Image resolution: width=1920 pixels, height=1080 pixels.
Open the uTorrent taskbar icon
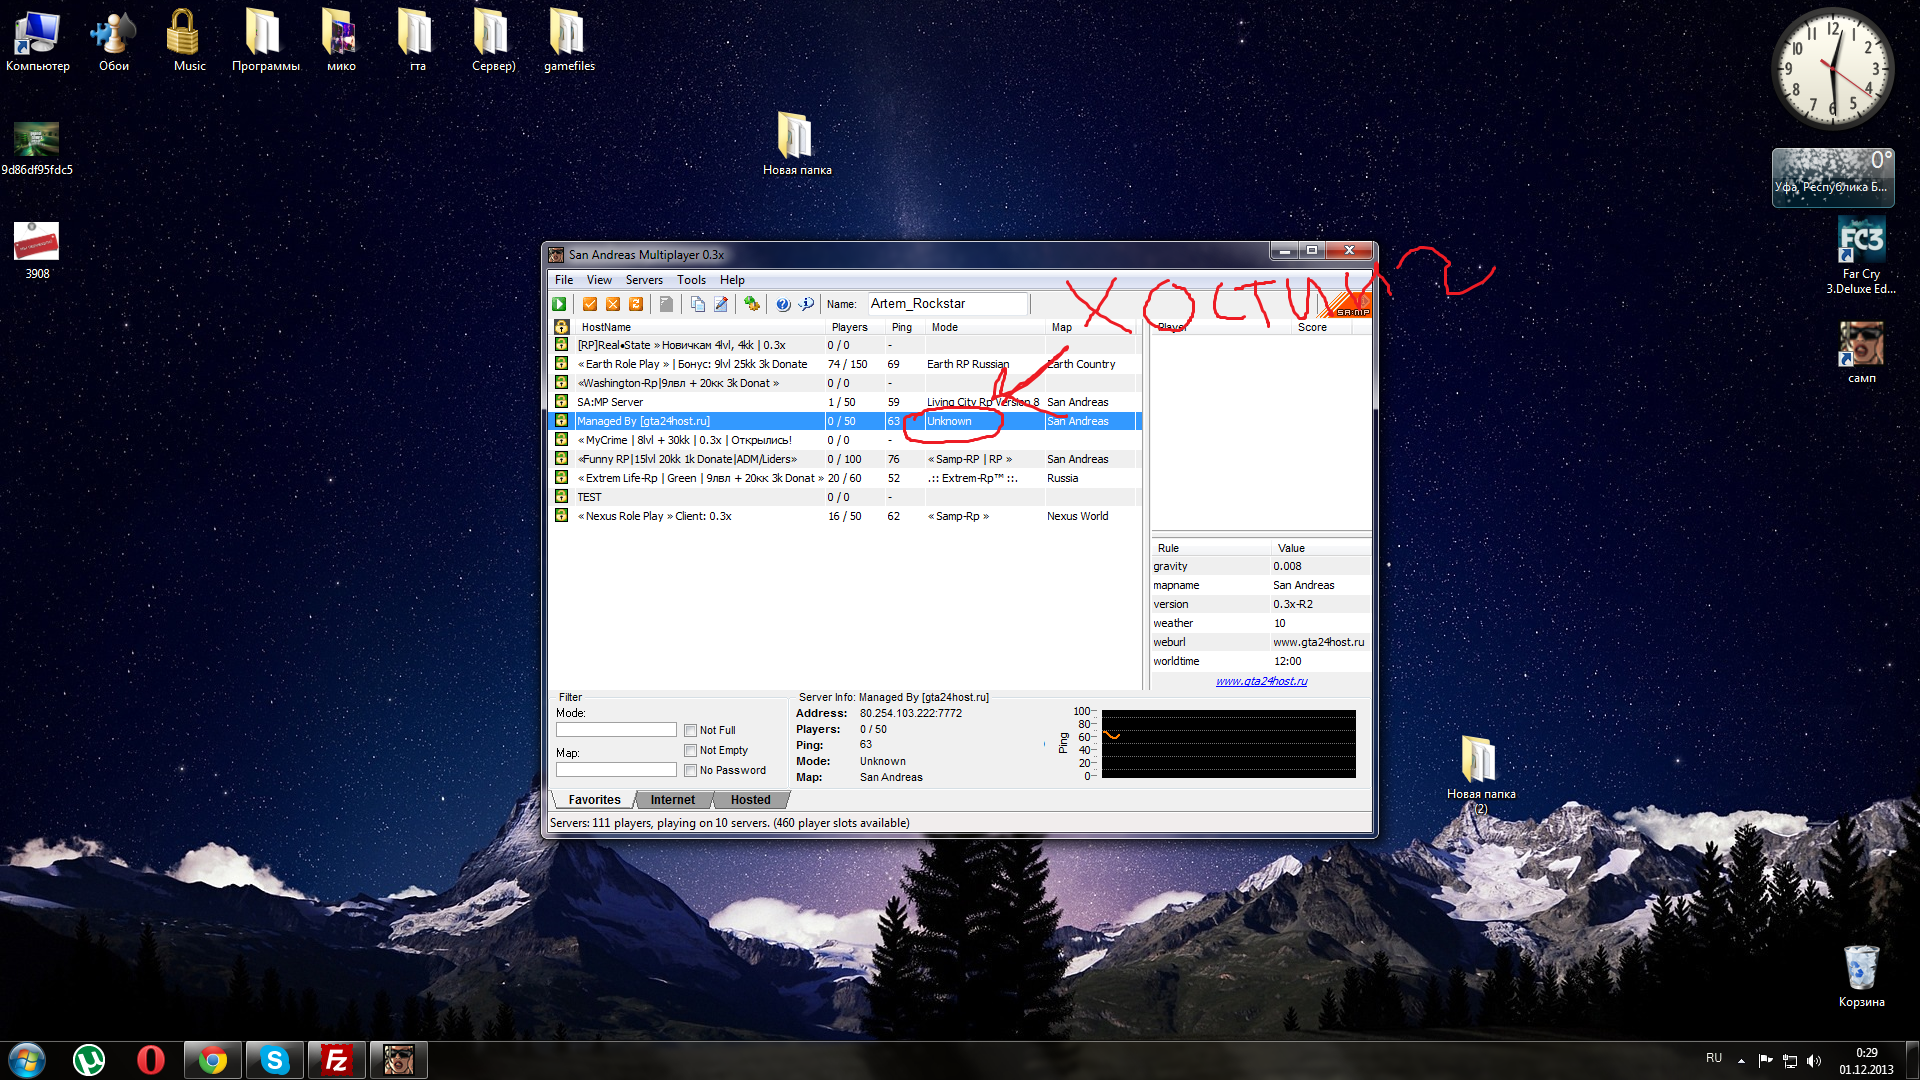[89, 1060]
